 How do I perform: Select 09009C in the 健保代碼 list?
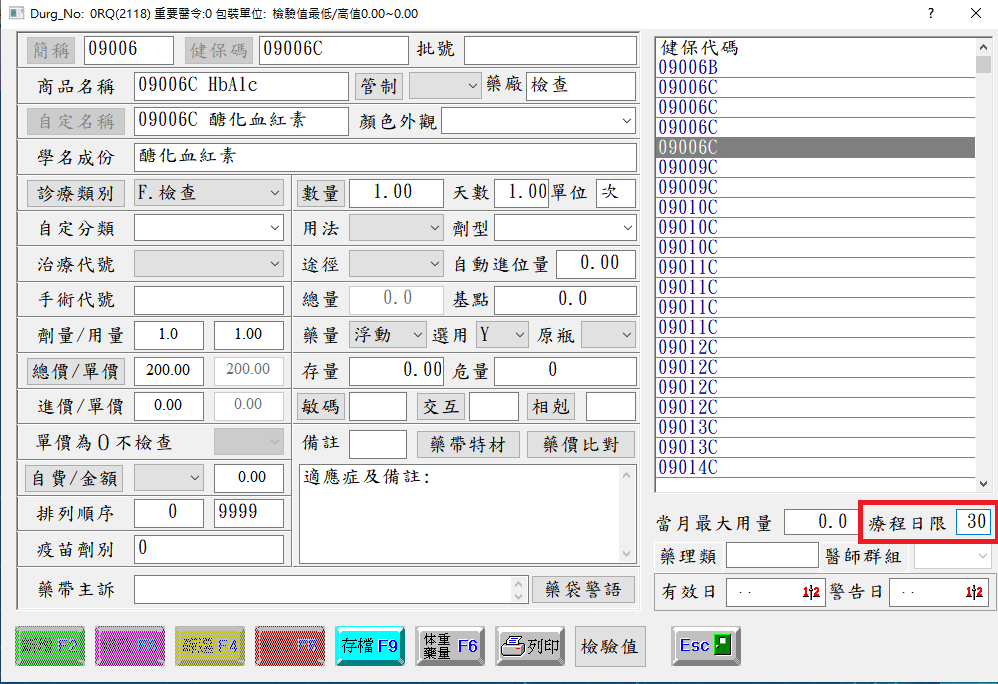coord(688,167)
